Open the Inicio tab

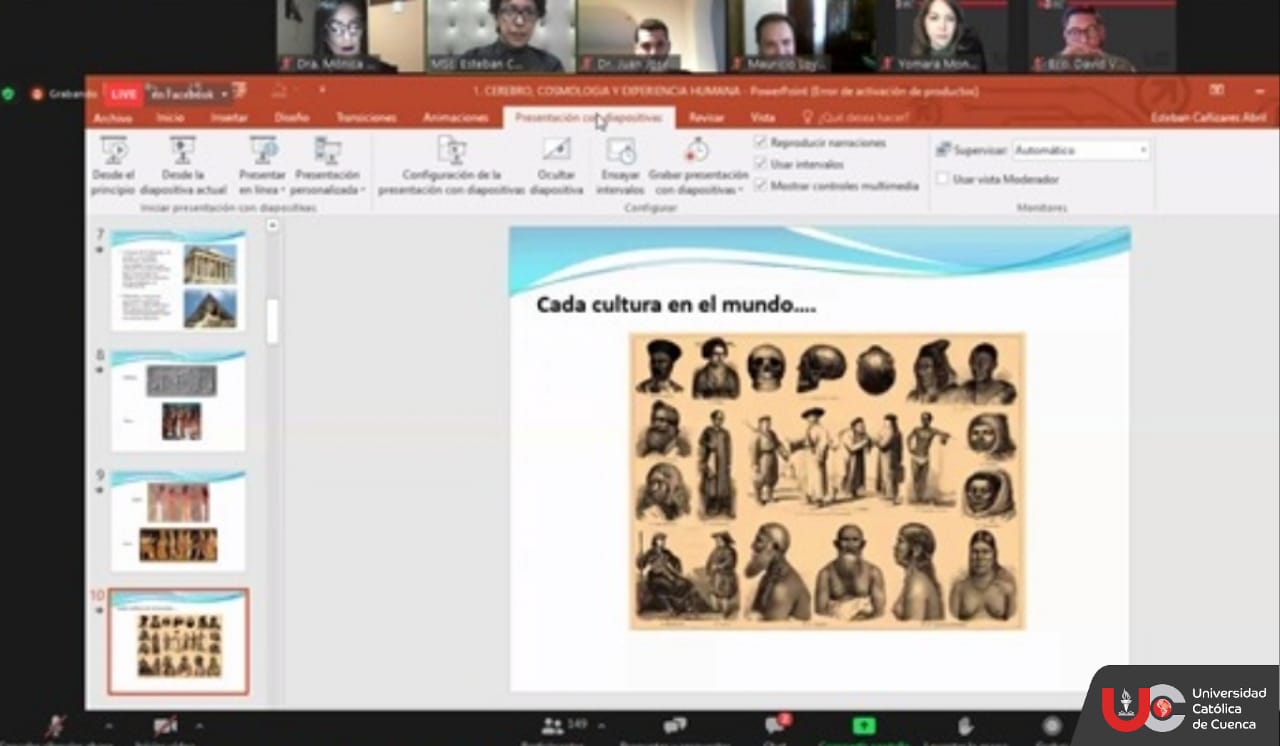(170, 118)
